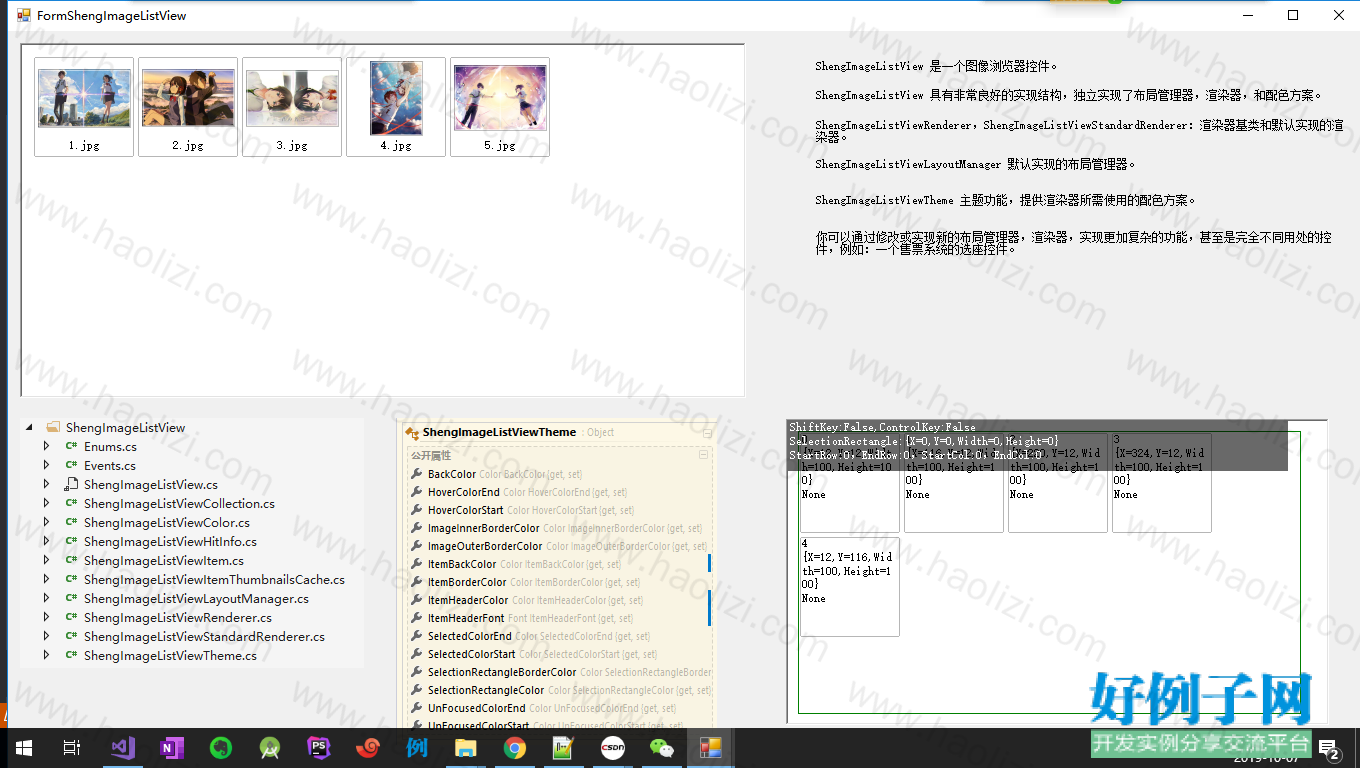
Task: Expand ShengImageListViewCollection.cs node arrow
Action: pos(46,503)
